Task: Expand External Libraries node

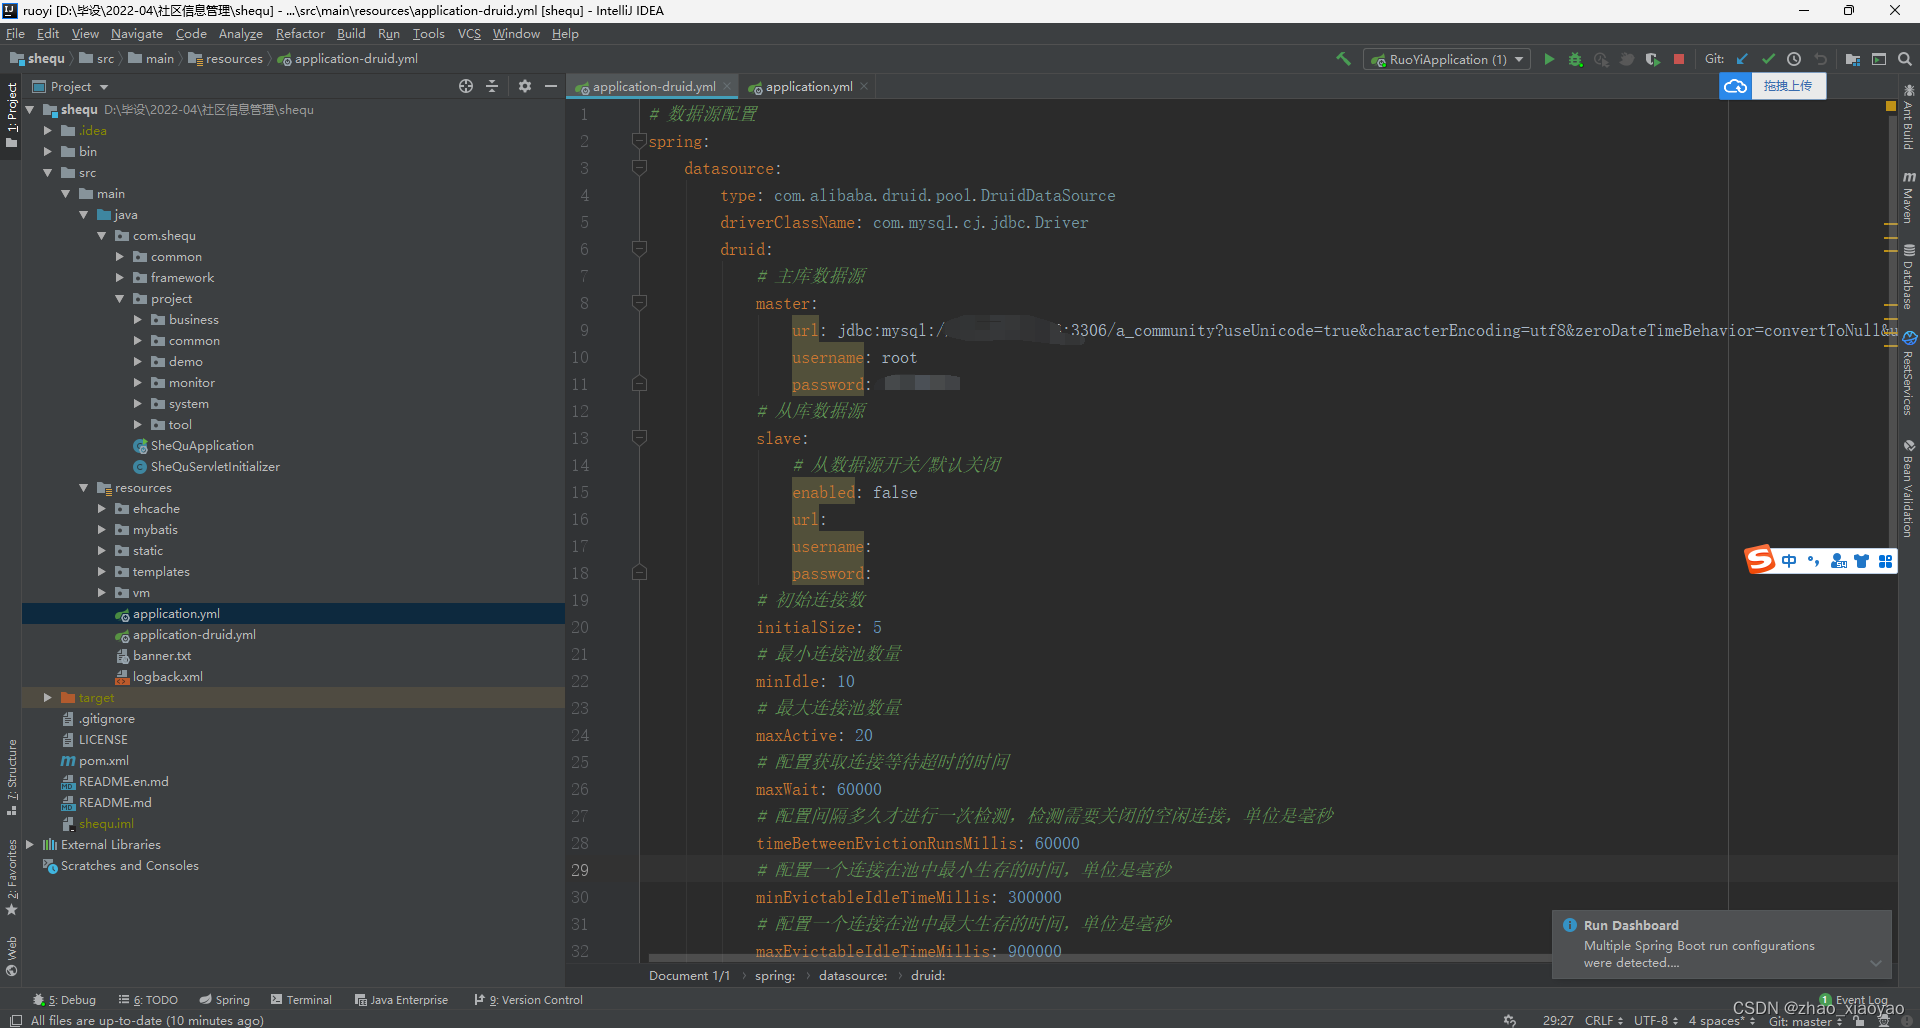Action: click(29, 845)
